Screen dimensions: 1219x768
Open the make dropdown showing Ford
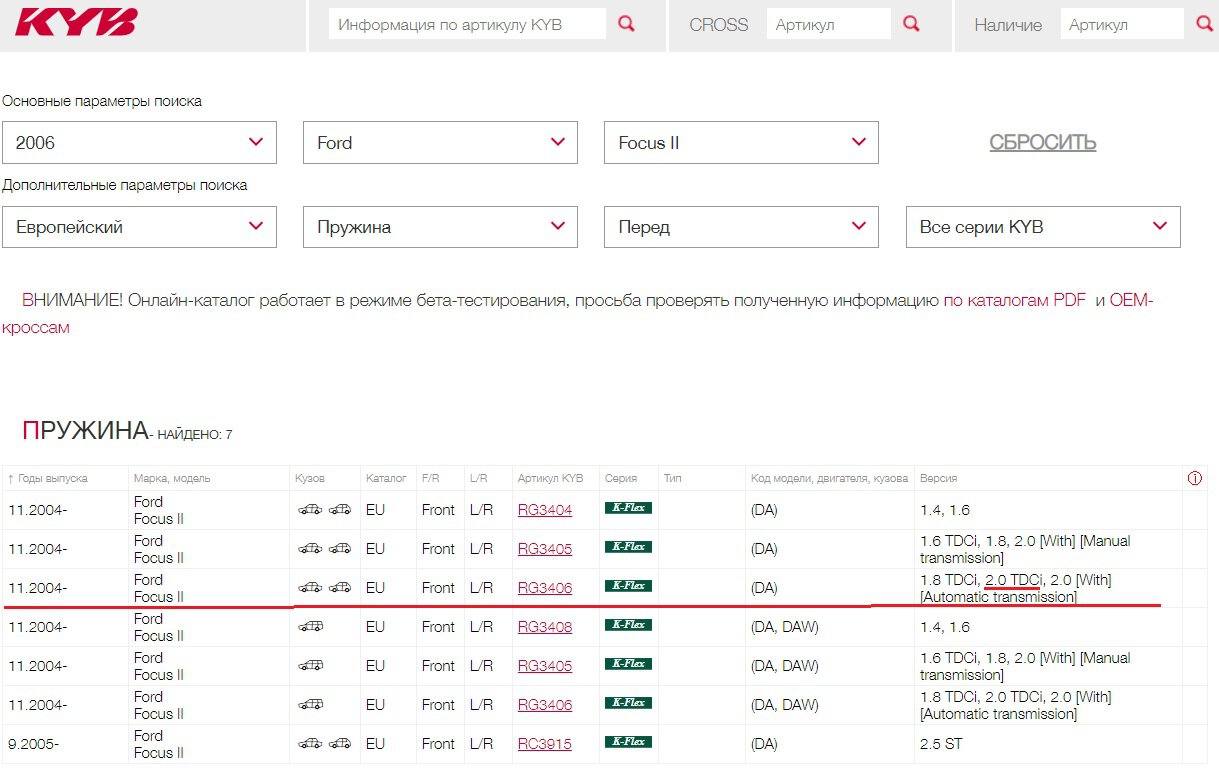(x=440, y=143)
